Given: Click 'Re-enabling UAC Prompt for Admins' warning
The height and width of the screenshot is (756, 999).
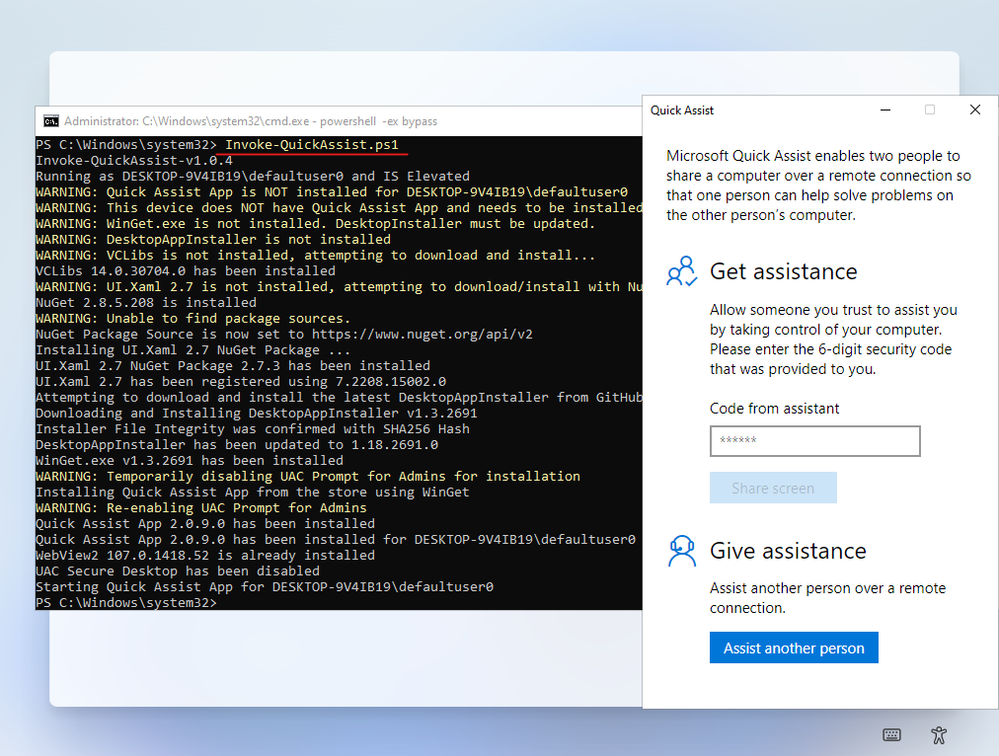Looking at the screenshot, I should coord(201,508).
